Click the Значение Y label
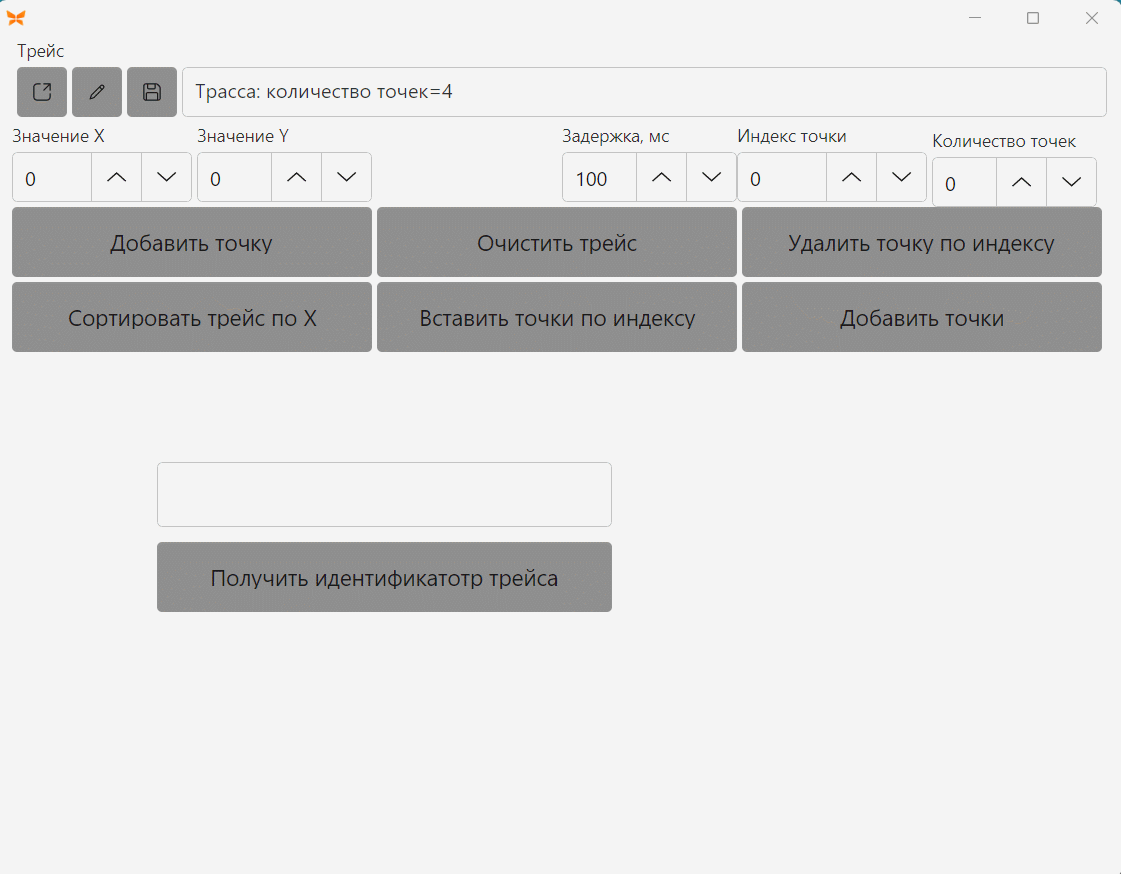This screenshot has height=874, width=1121. click(243, 136)
